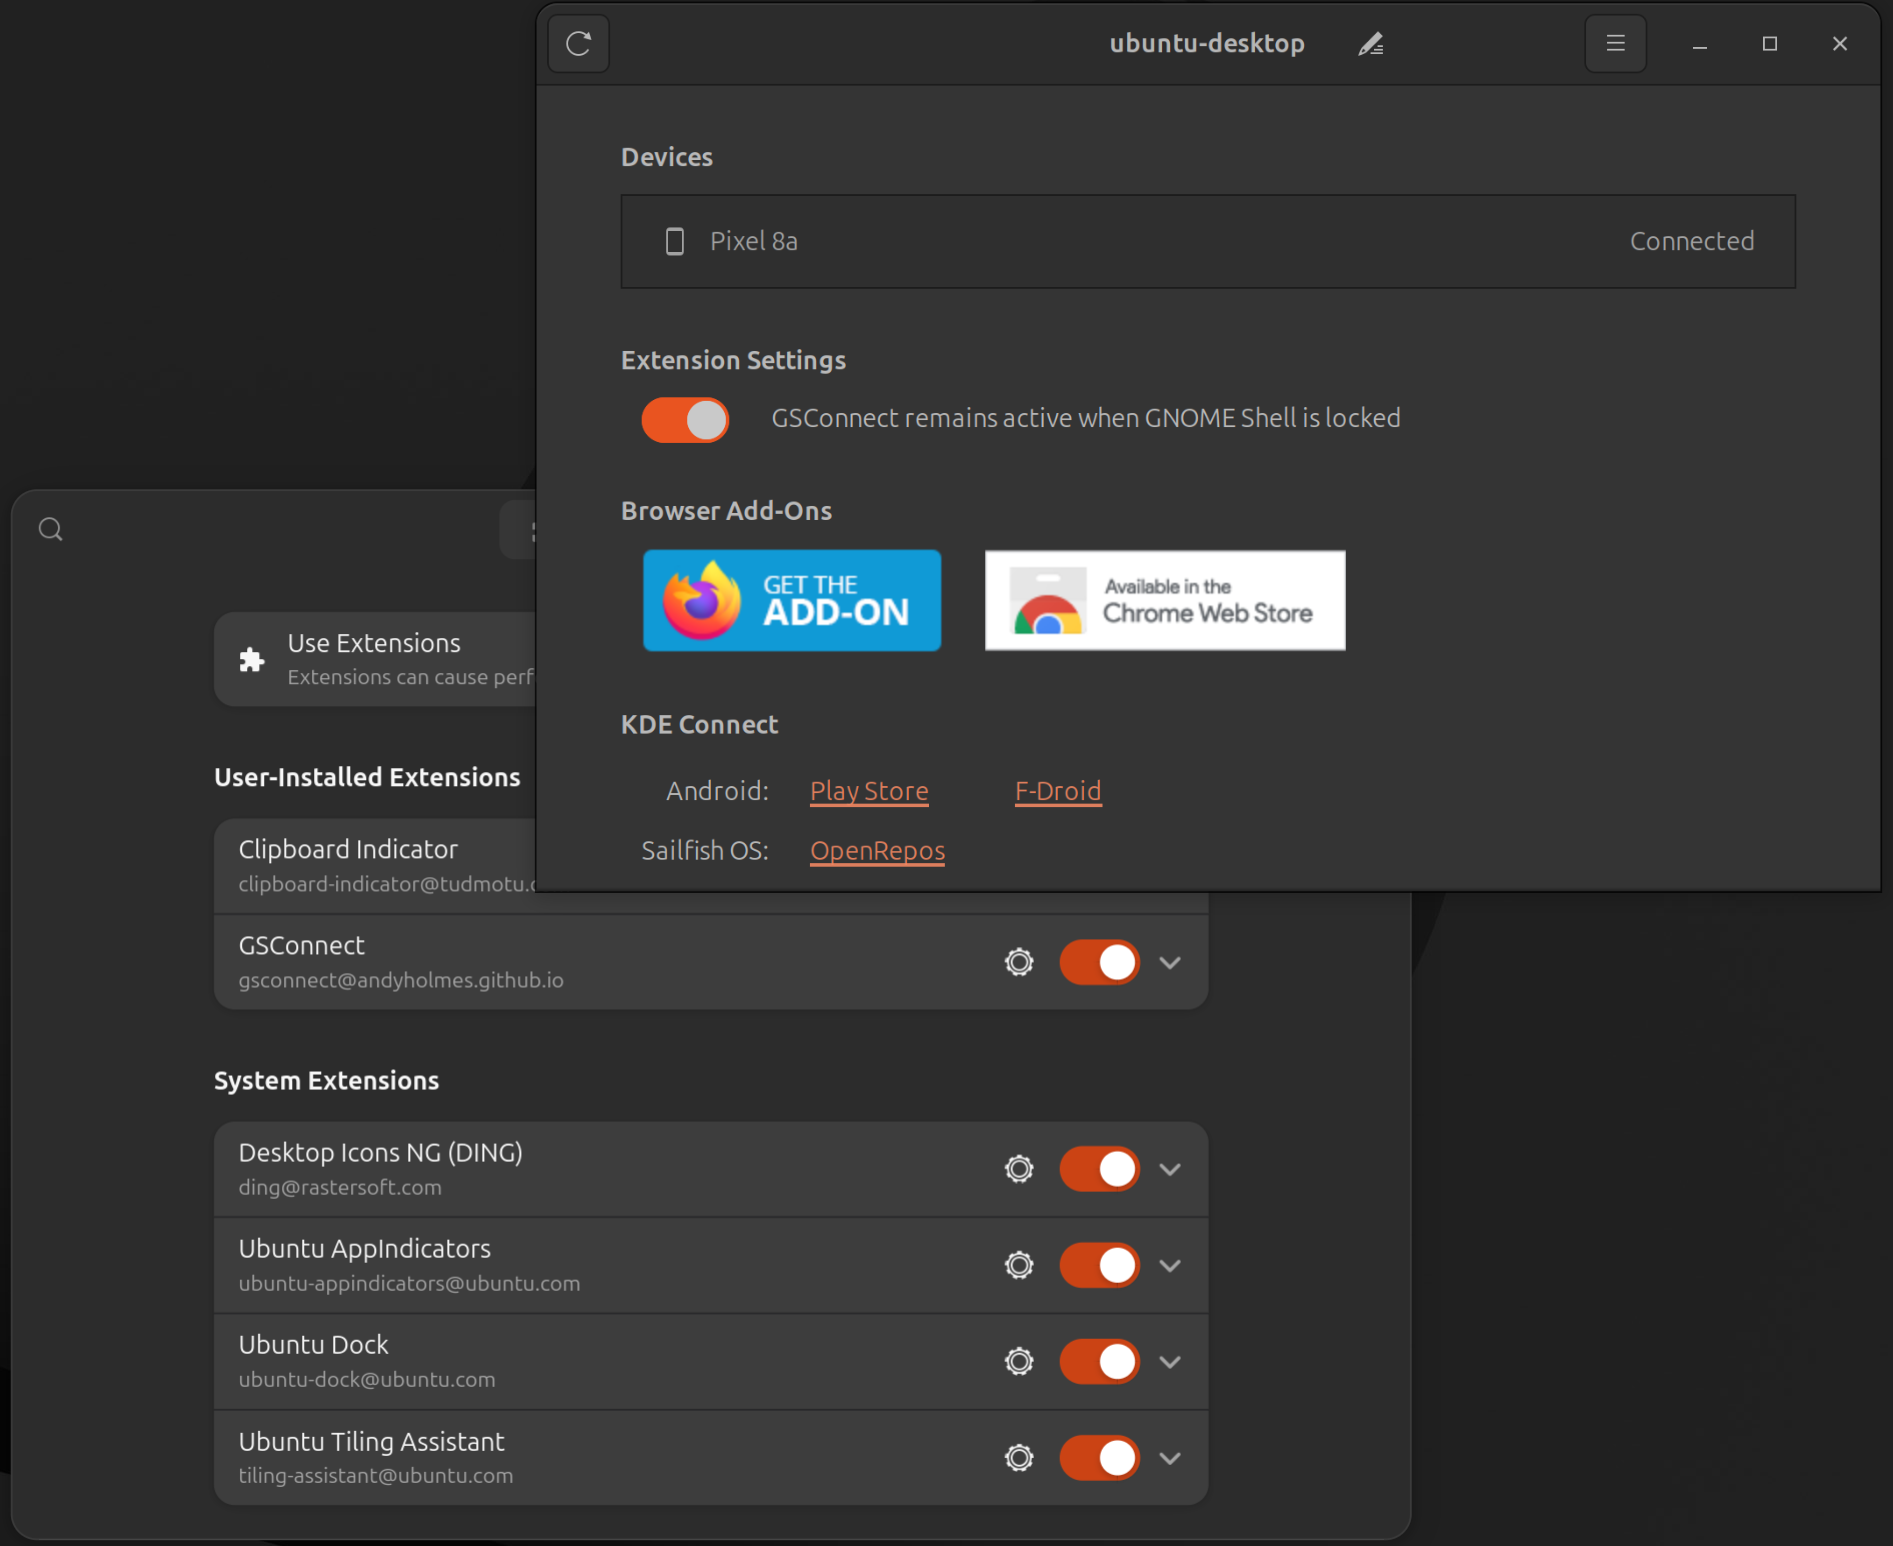Expand Desktop Icons NG details chevron
Screen dimensions: 1893x1546
(1170, 1169)
